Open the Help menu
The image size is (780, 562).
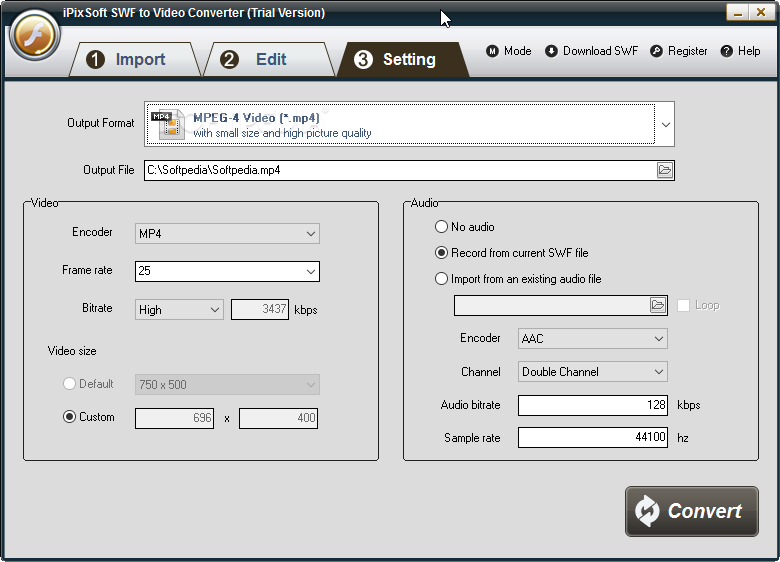(740, 51)
